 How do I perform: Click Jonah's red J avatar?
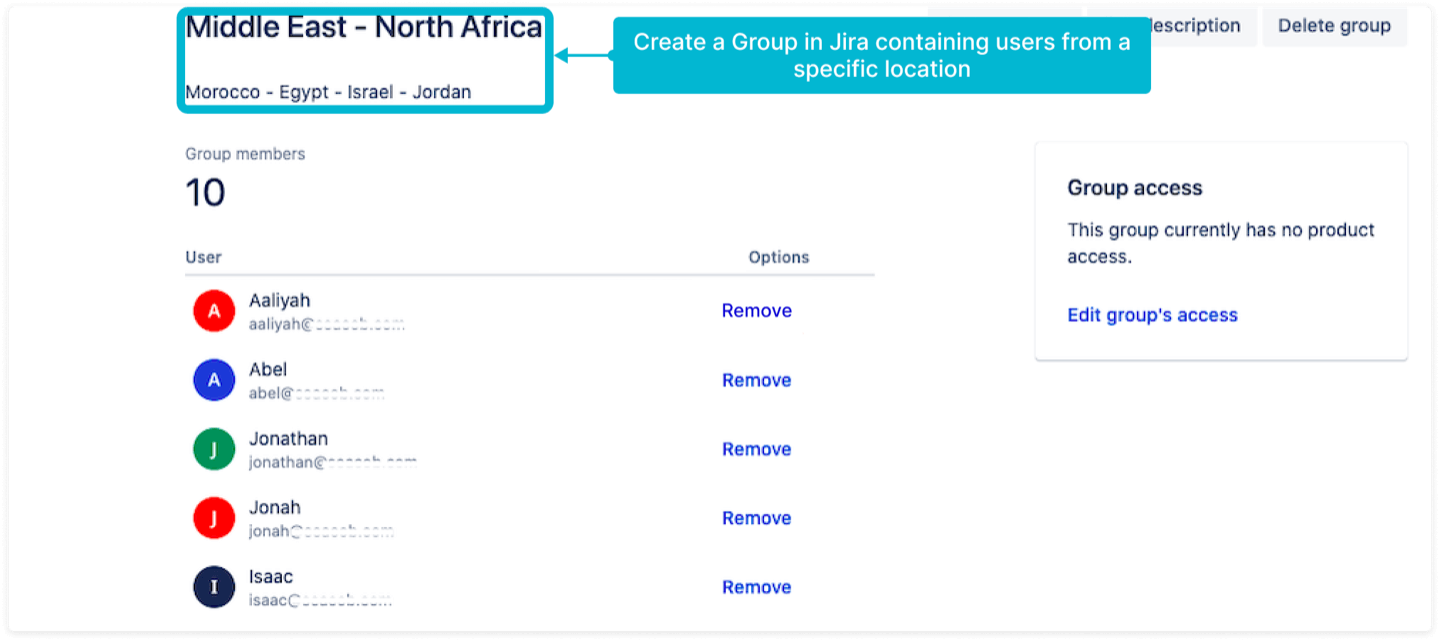[213, 518]
